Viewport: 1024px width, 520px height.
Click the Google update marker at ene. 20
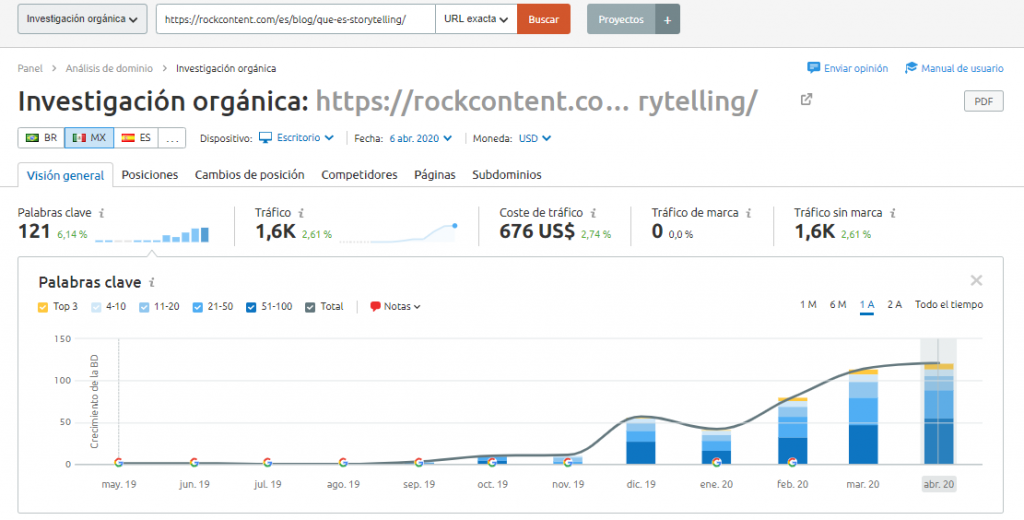[x=716, y=463]
